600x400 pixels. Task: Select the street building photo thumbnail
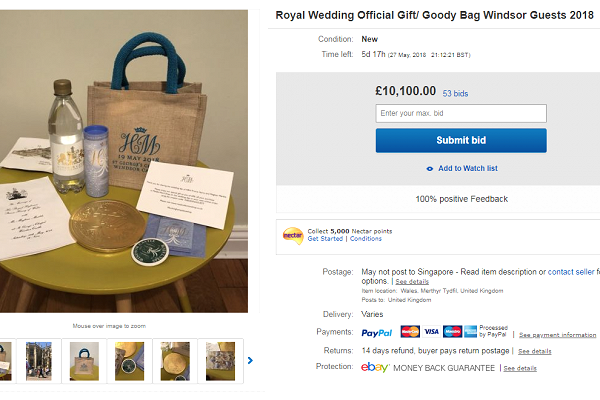38,361
